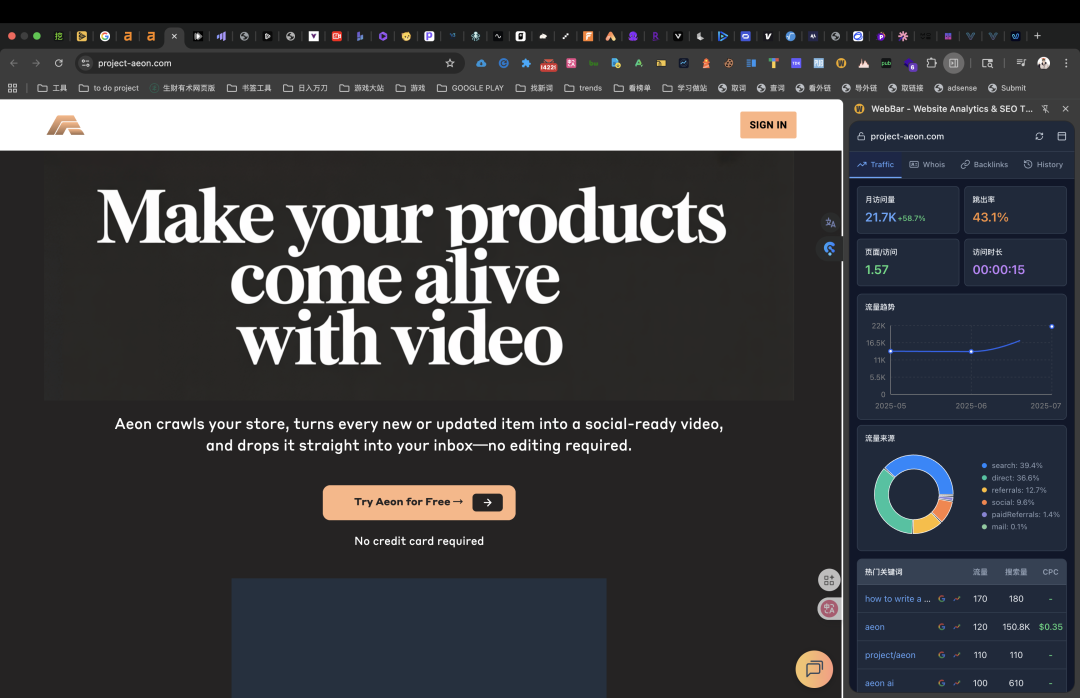The height and width of the screenshot is (698, 1080).
Task: Open the '生财有术网页版' bookmark
Action: point(183,88)
